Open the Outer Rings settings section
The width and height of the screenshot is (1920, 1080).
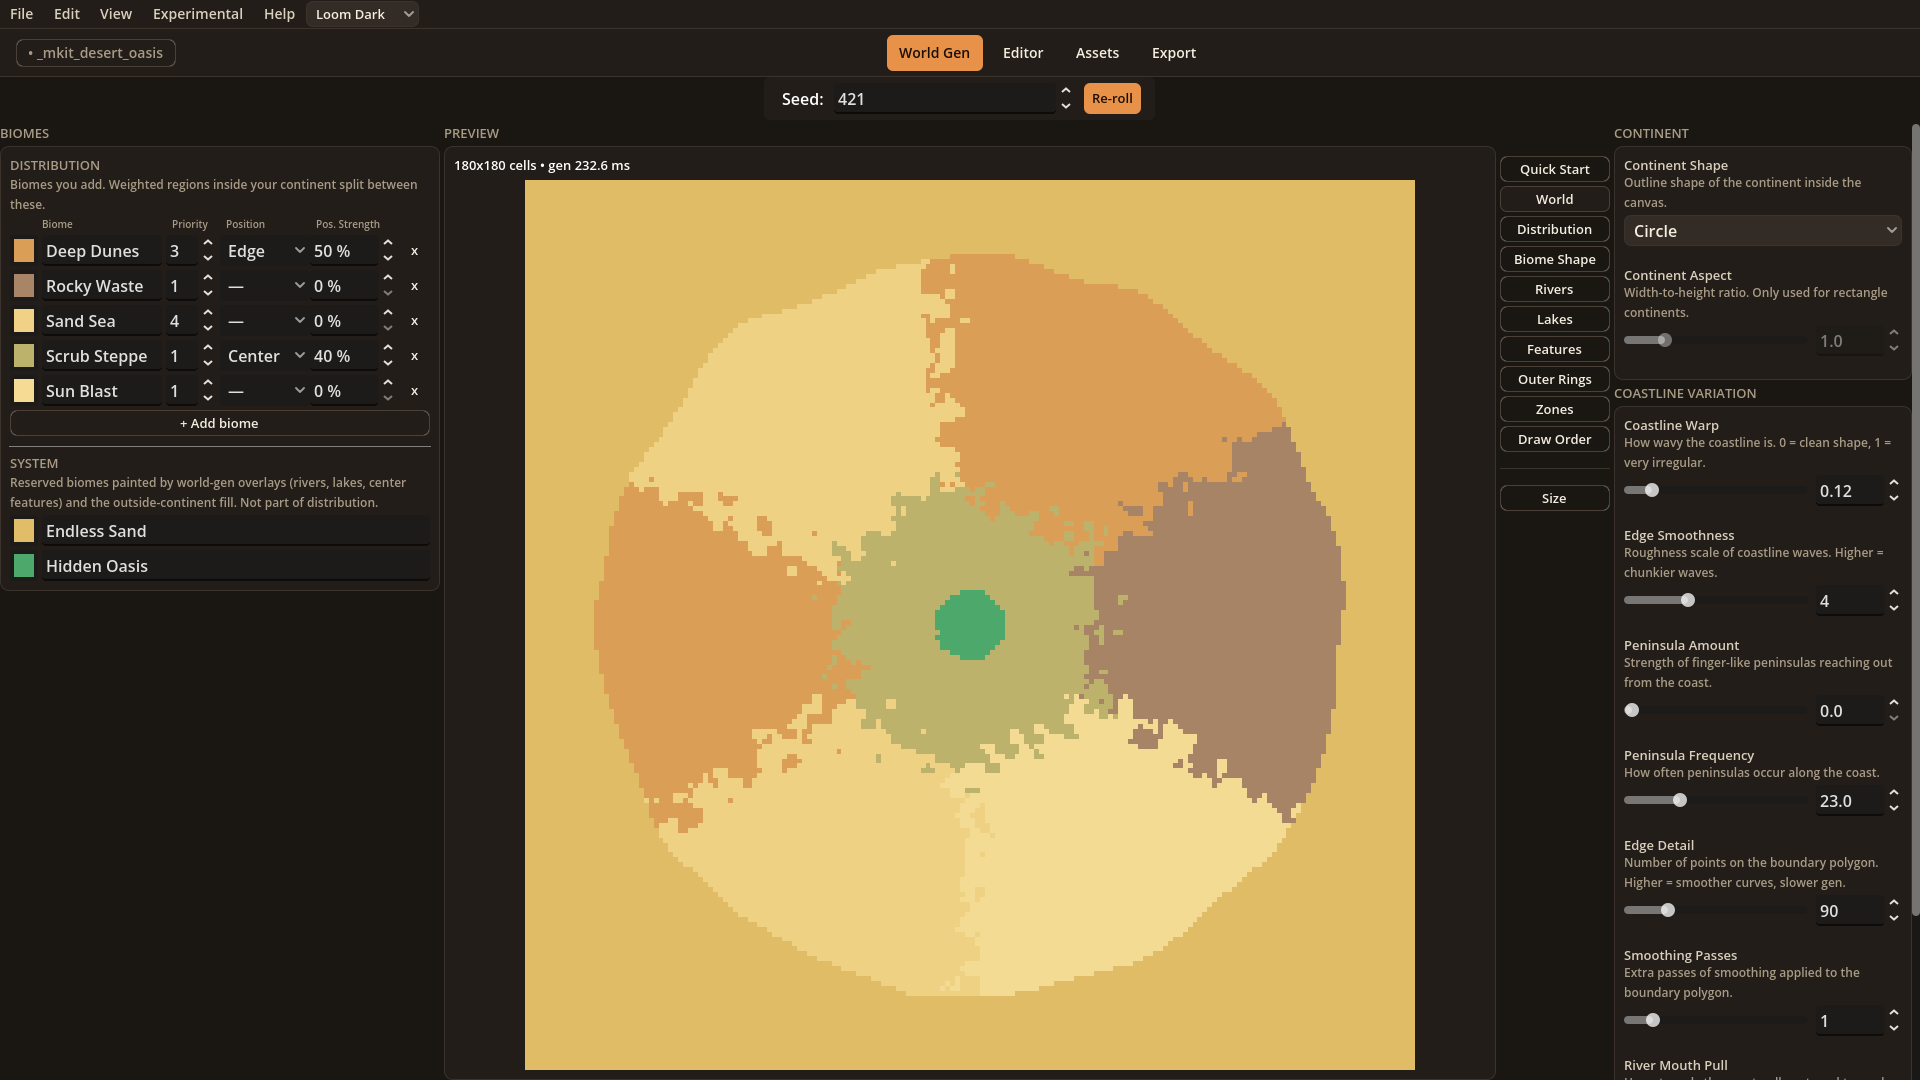point(1554,379)
